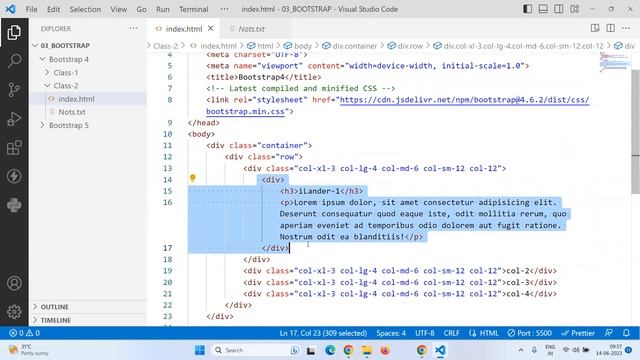Open the notifications bell in status bar

coord(627,333)
